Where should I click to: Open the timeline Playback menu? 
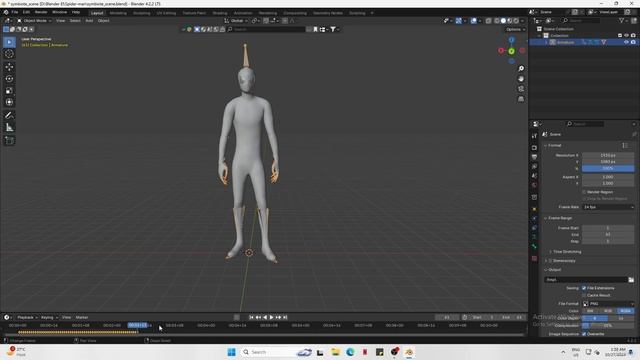(x=27, y=317)
